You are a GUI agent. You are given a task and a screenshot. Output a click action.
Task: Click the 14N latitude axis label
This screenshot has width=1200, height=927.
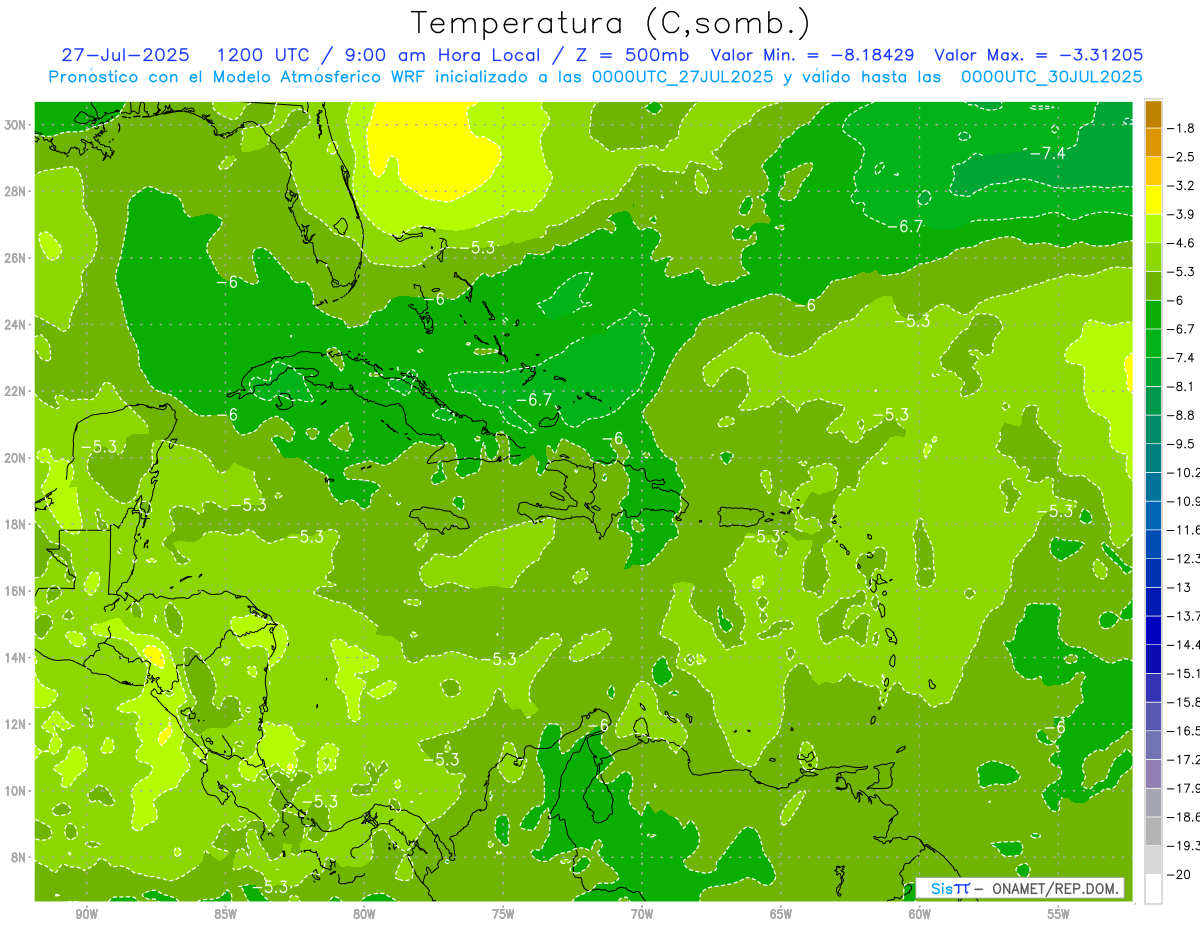pyautogui.click(x=17, y=657)
